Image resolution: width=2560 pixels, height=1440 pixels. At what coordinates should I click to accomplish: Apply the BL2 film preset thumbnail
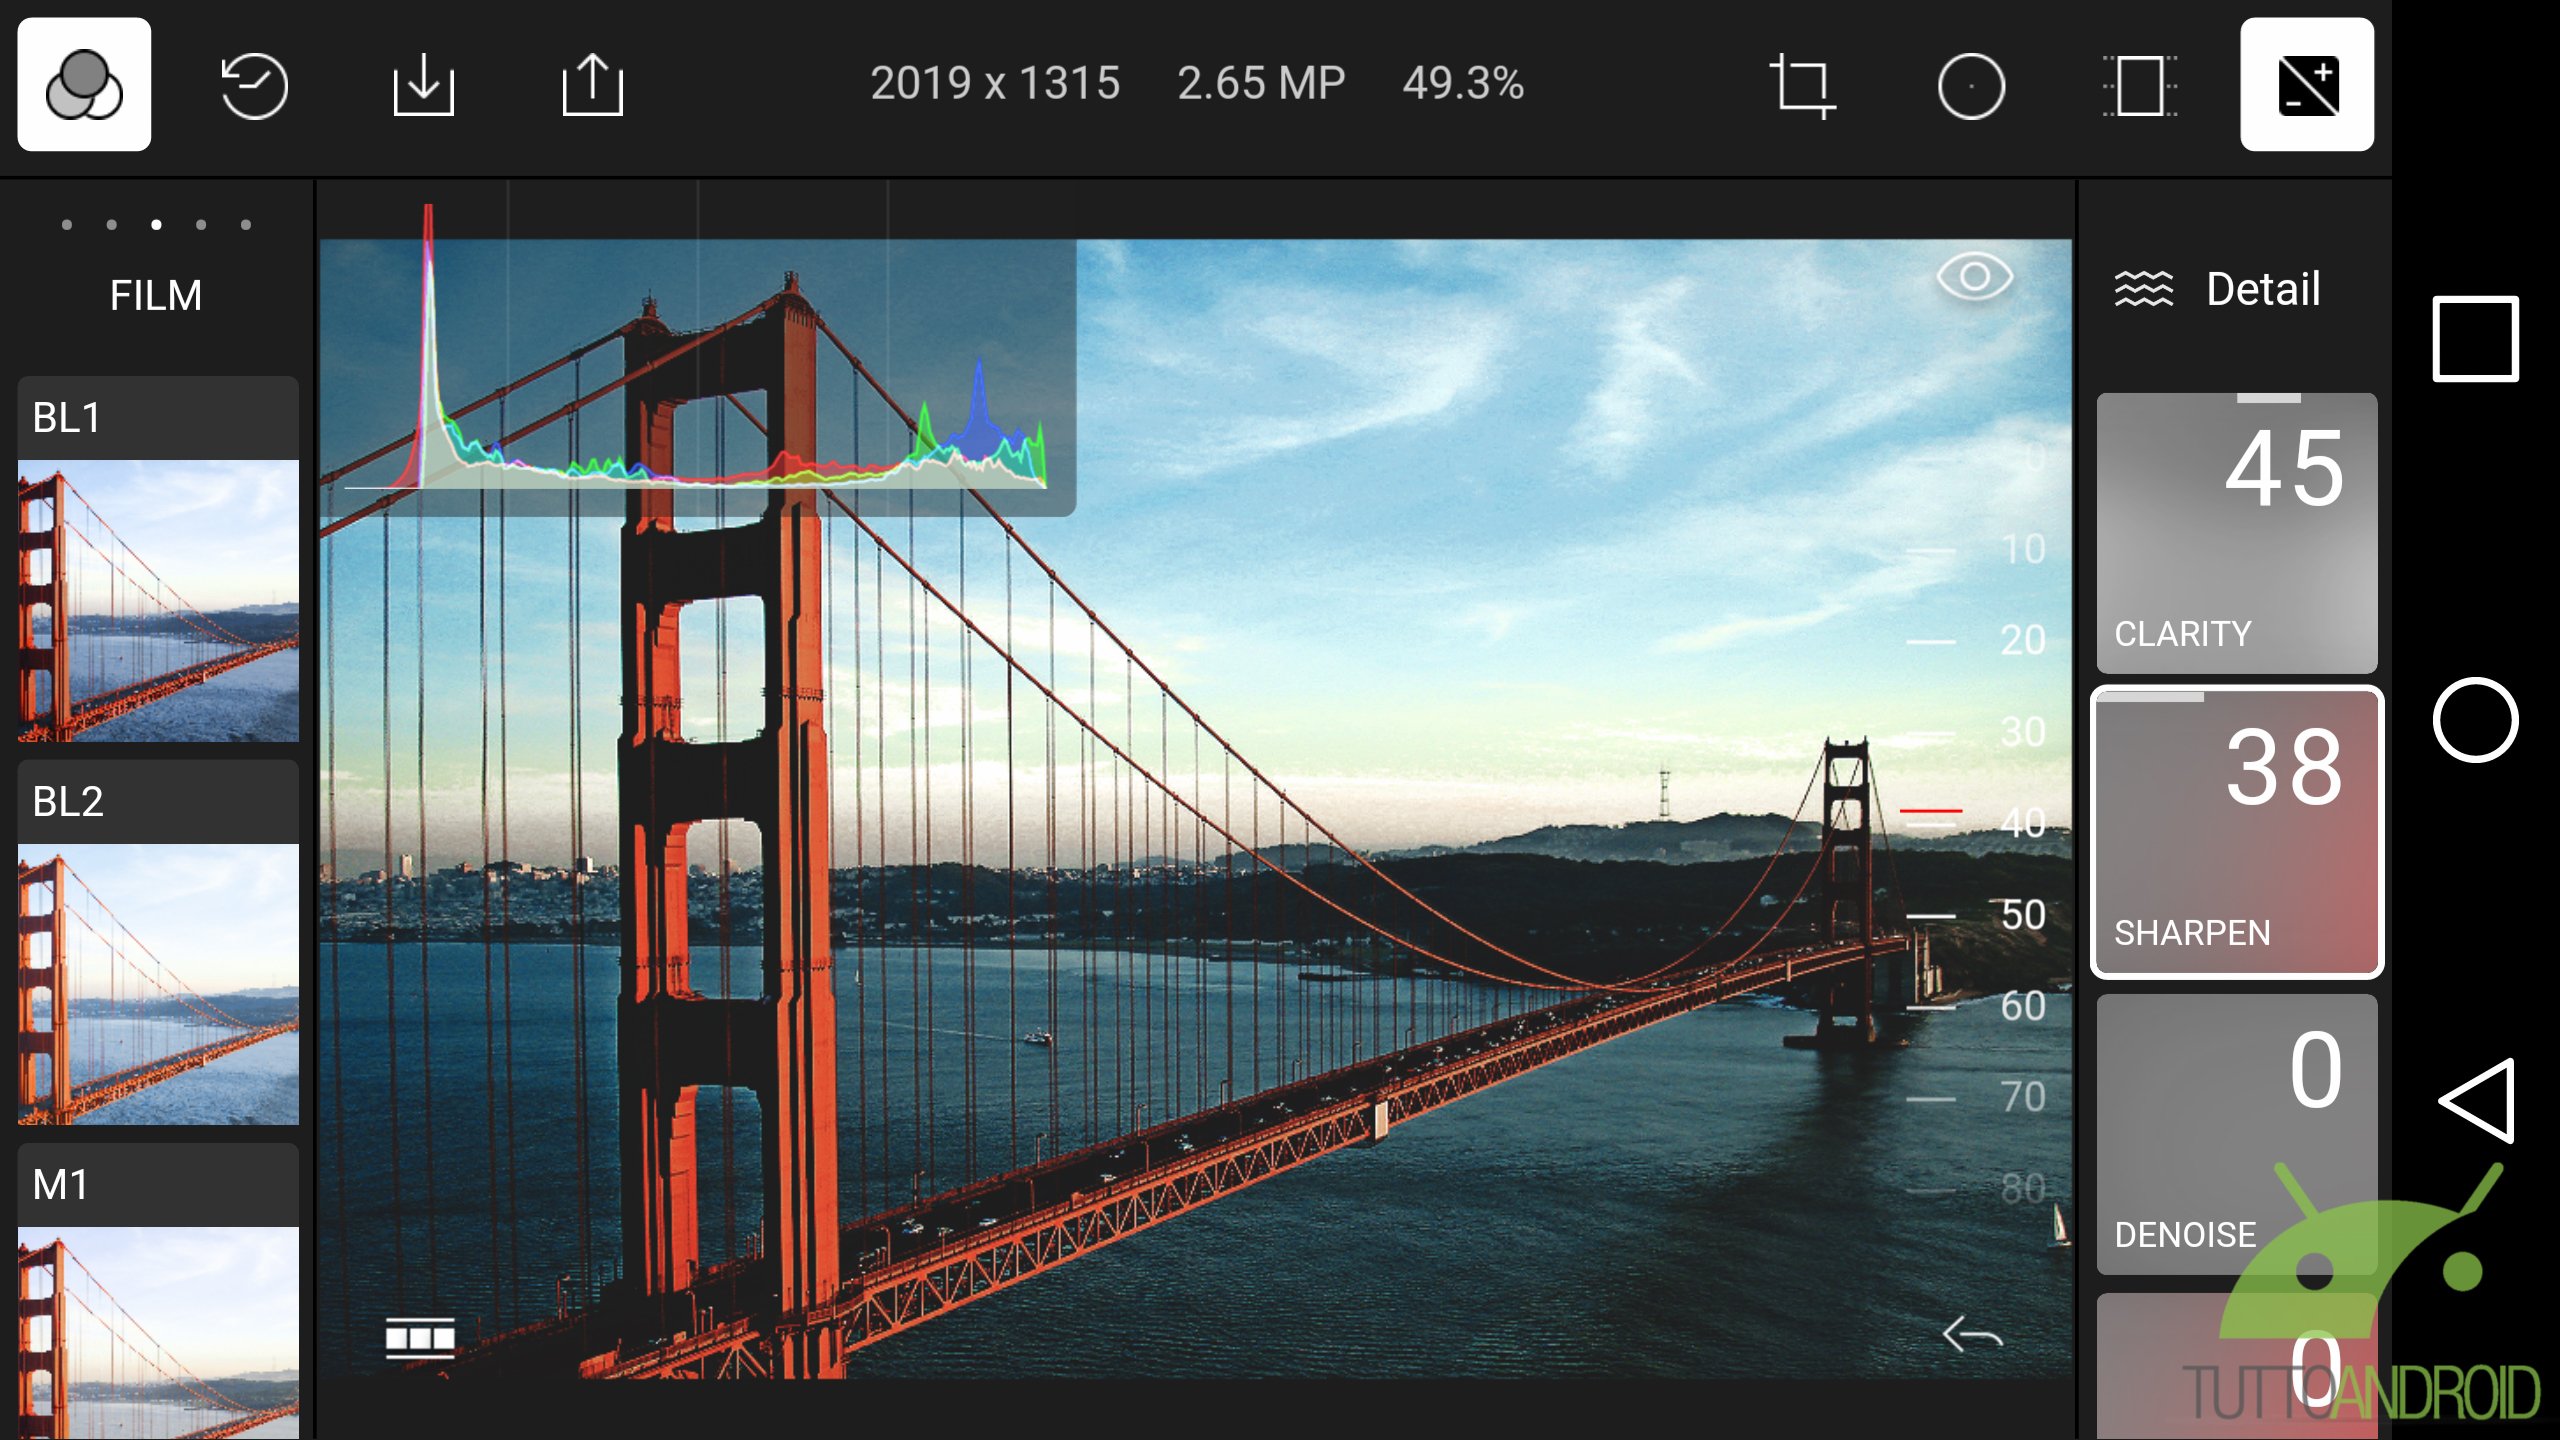pos(158,985)
